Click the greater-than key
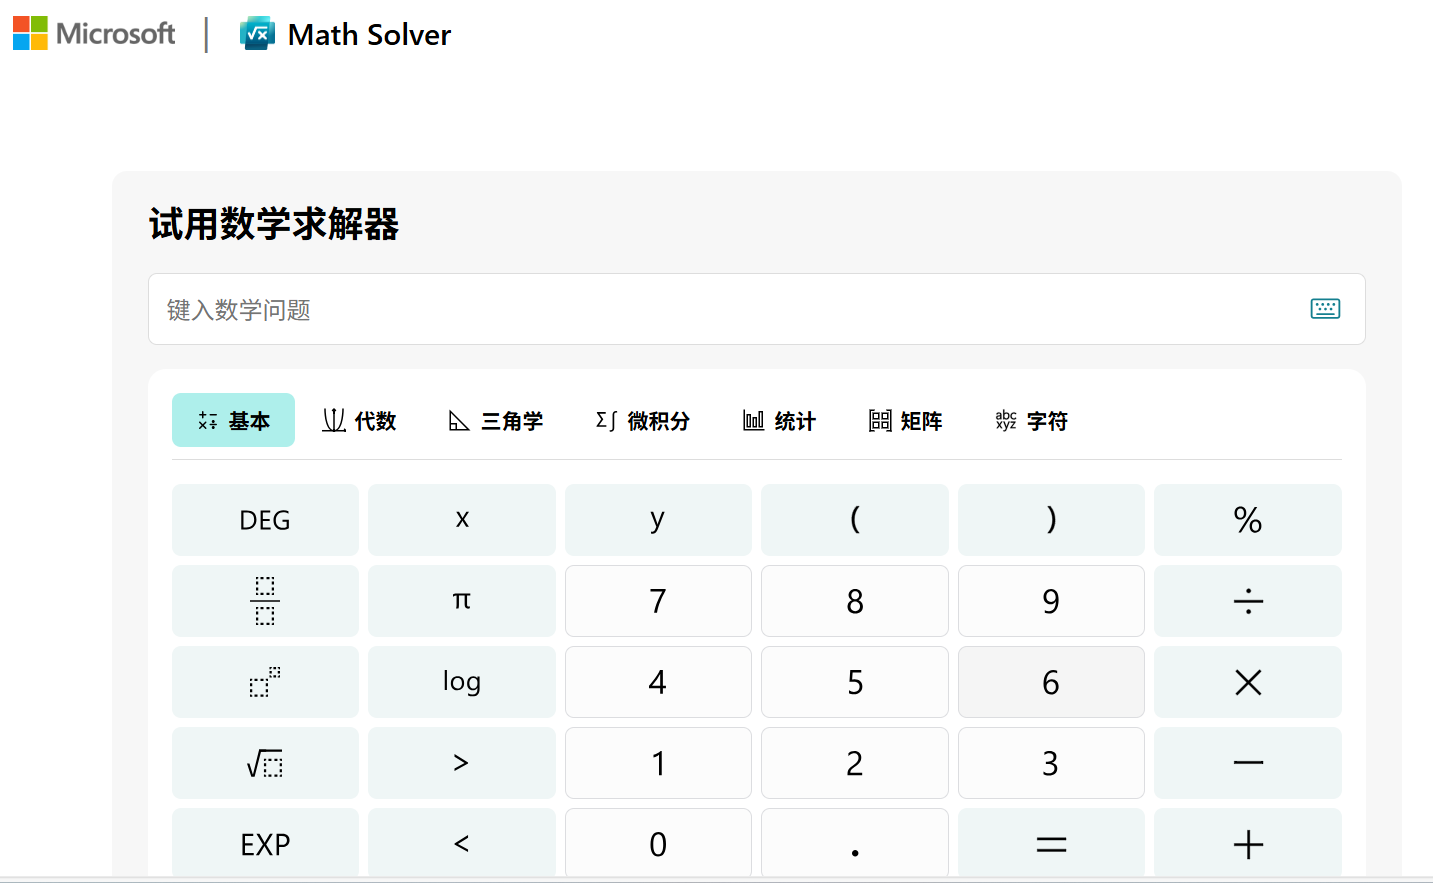The image size is (1433, 883). [x=462, y=763]
